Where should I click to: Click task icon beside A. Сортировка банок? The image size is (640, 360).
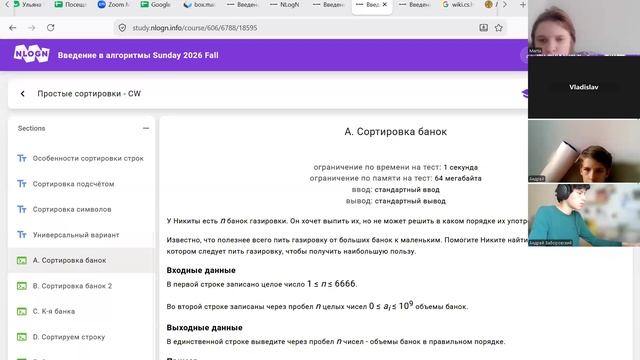click(22, 260)
